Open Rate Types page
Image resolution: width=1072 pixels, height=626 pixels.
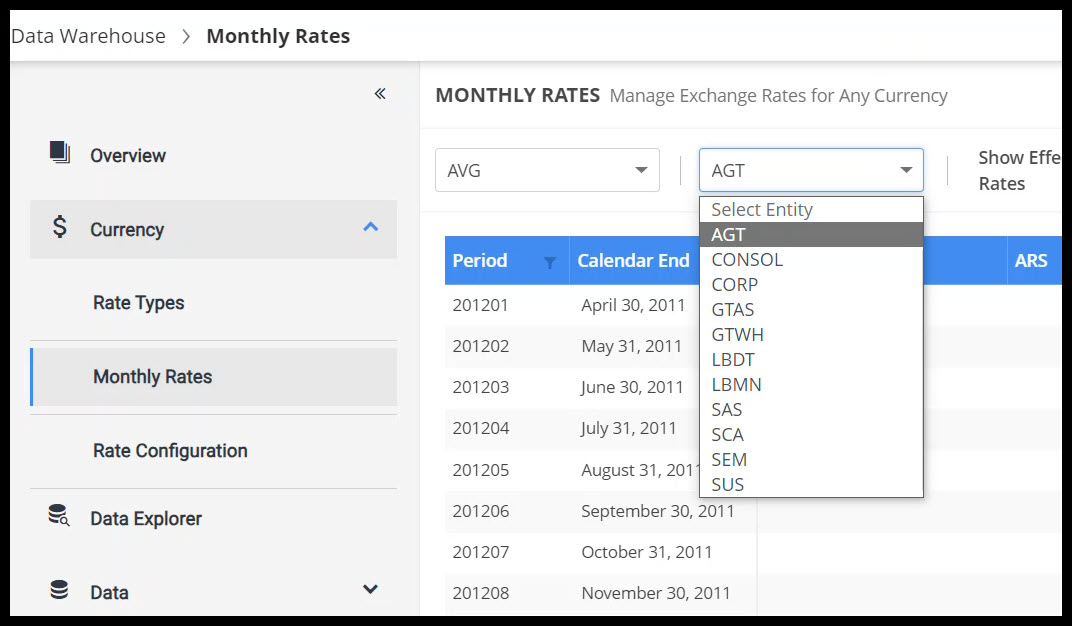(139, 303)
